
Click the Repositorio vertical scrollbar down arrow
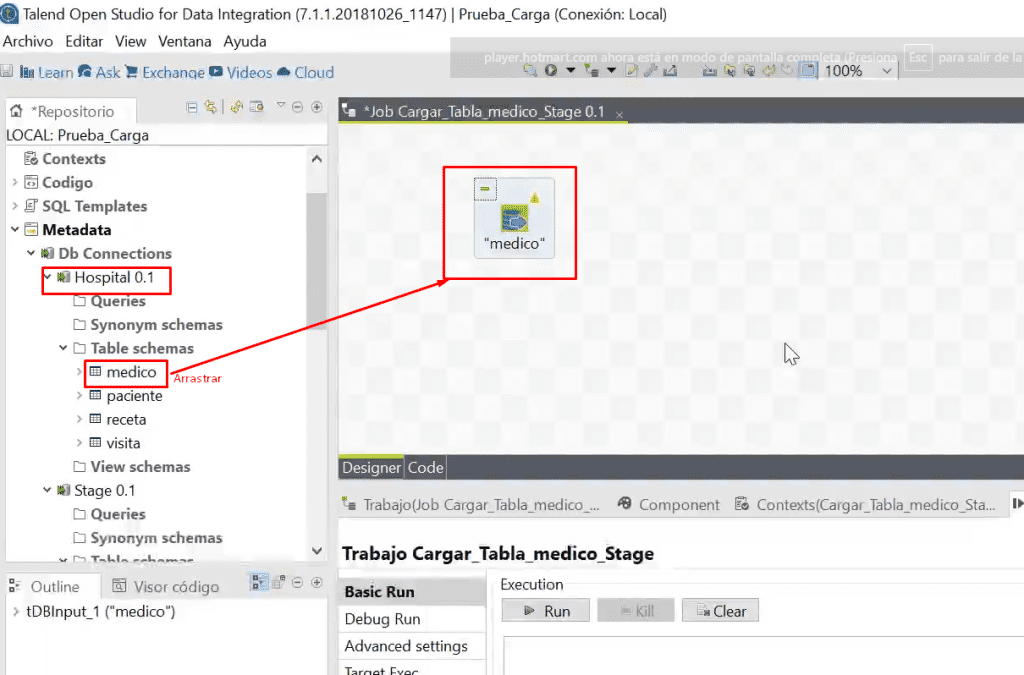pyautogui.click(x=317, y=550)
